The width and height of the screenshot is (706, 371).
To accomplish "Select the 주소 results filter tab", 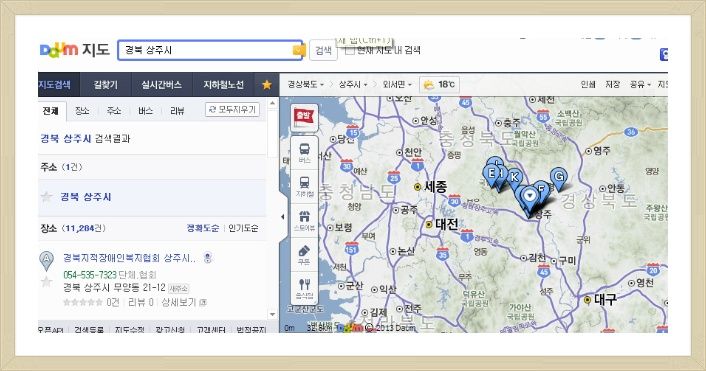I will [113, 111].
